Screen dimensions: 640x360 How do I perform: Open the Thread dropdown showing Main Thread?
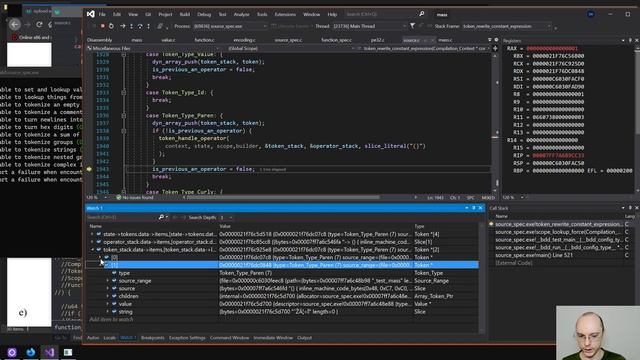point(369,26)
